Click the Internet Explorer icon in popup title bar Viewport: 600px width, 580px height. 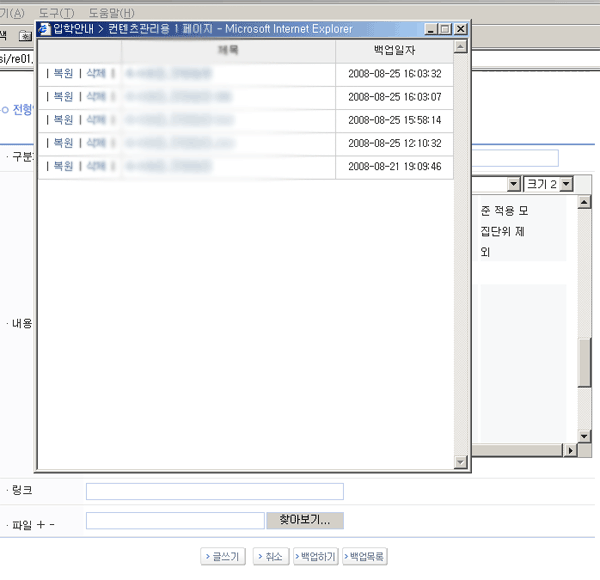point(45,30)
